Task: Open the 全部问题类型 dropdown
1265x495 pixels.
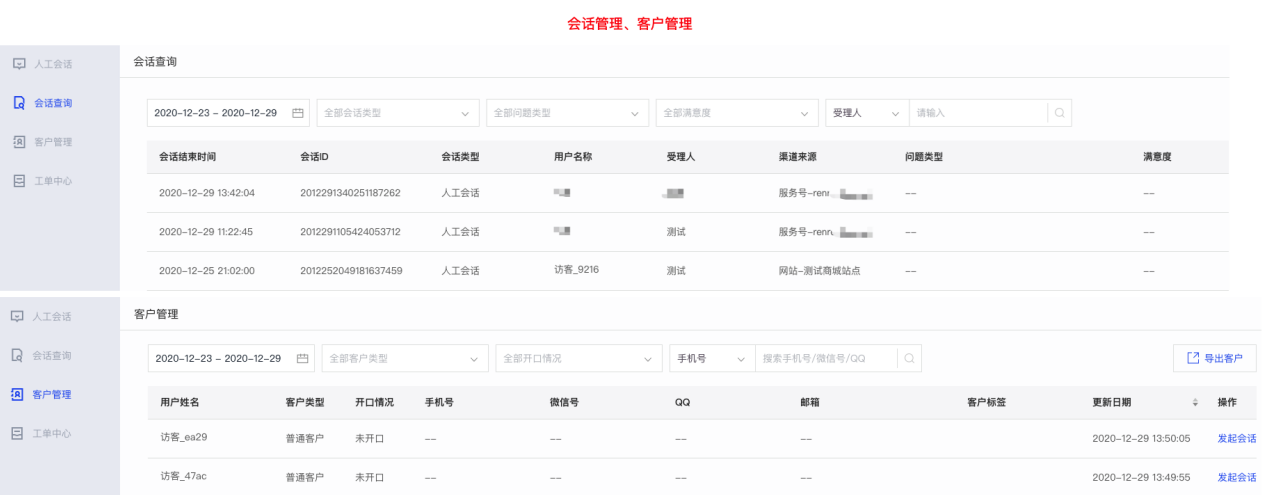Action: 566,113
